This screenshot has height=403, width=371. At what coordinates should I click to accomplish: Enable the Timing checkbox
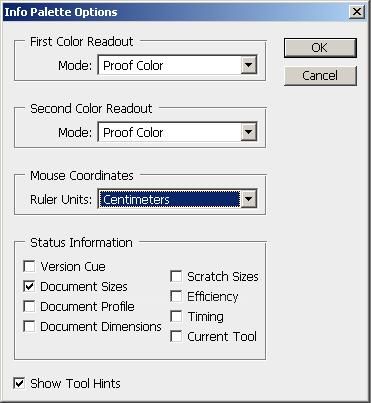point(176,316)
